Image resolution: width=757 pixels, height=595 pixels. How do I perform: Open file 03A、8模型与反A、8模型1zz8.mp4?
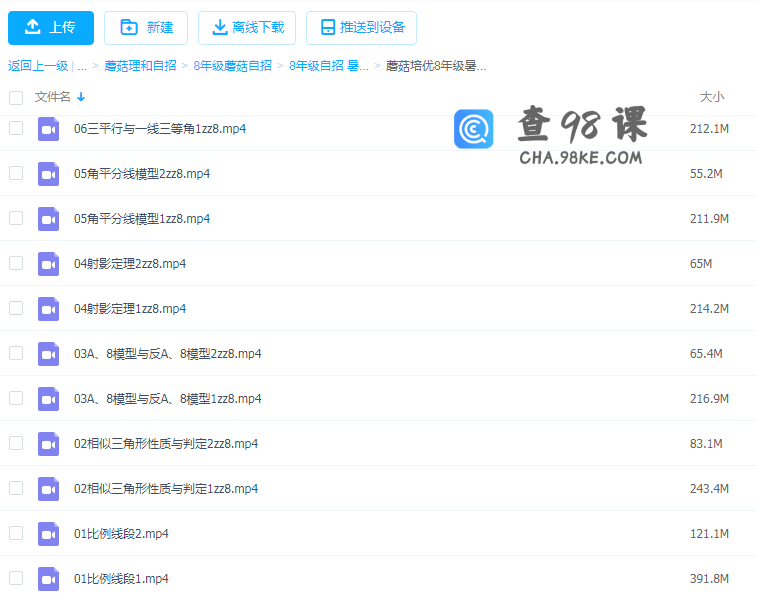point(168,399)
